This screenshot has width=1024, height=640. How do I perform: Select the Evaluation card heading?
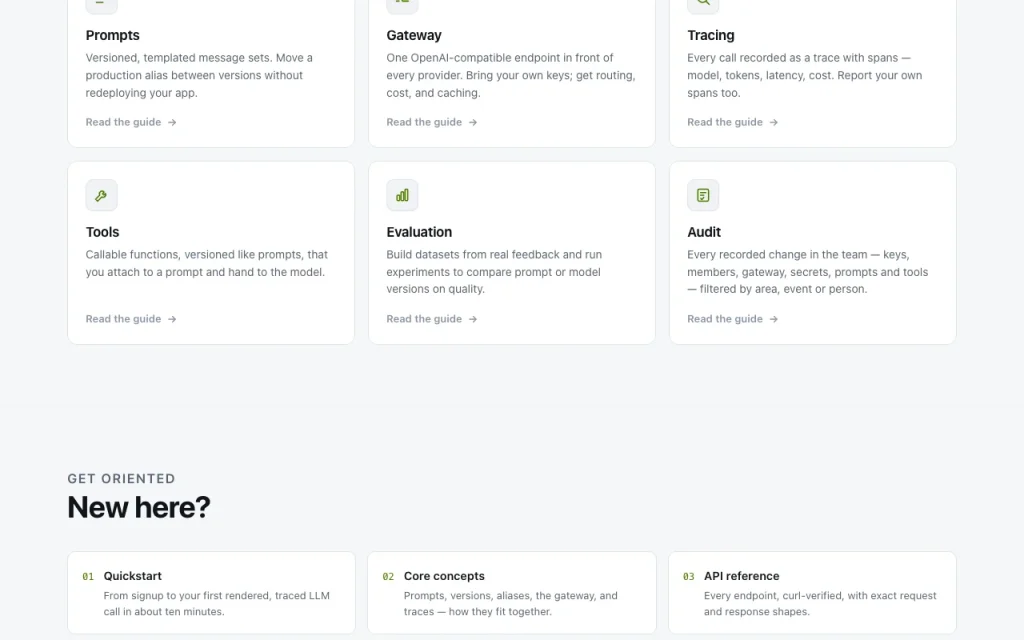click(x=419, y=232)
